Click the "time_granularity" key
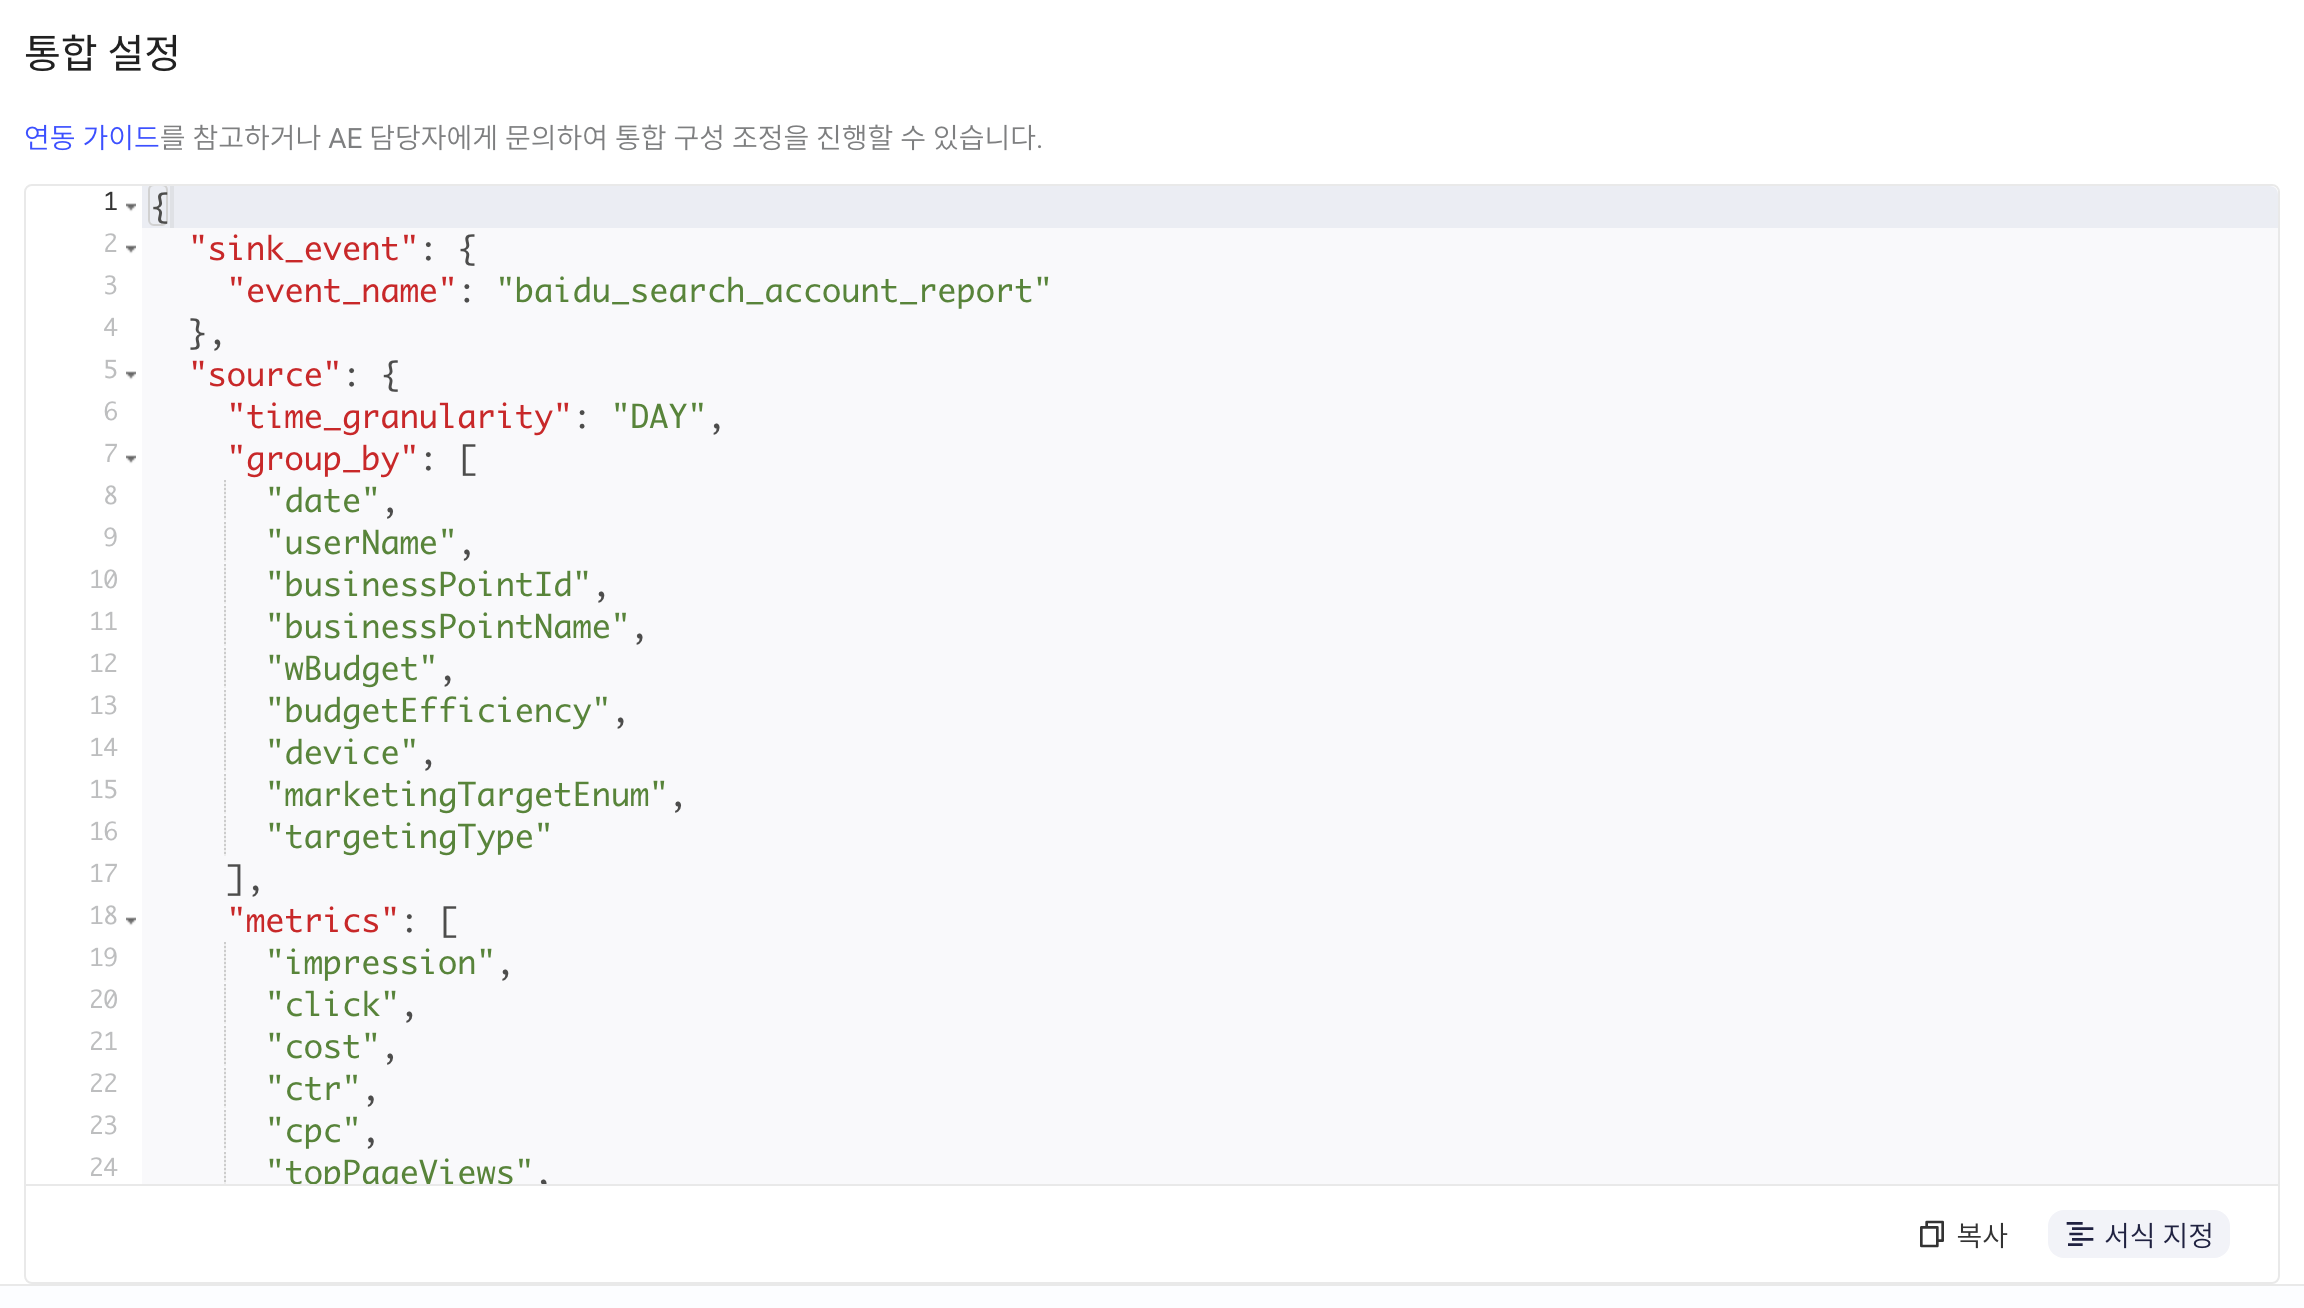This screenshot has height=1308, width=2304. 399,417
